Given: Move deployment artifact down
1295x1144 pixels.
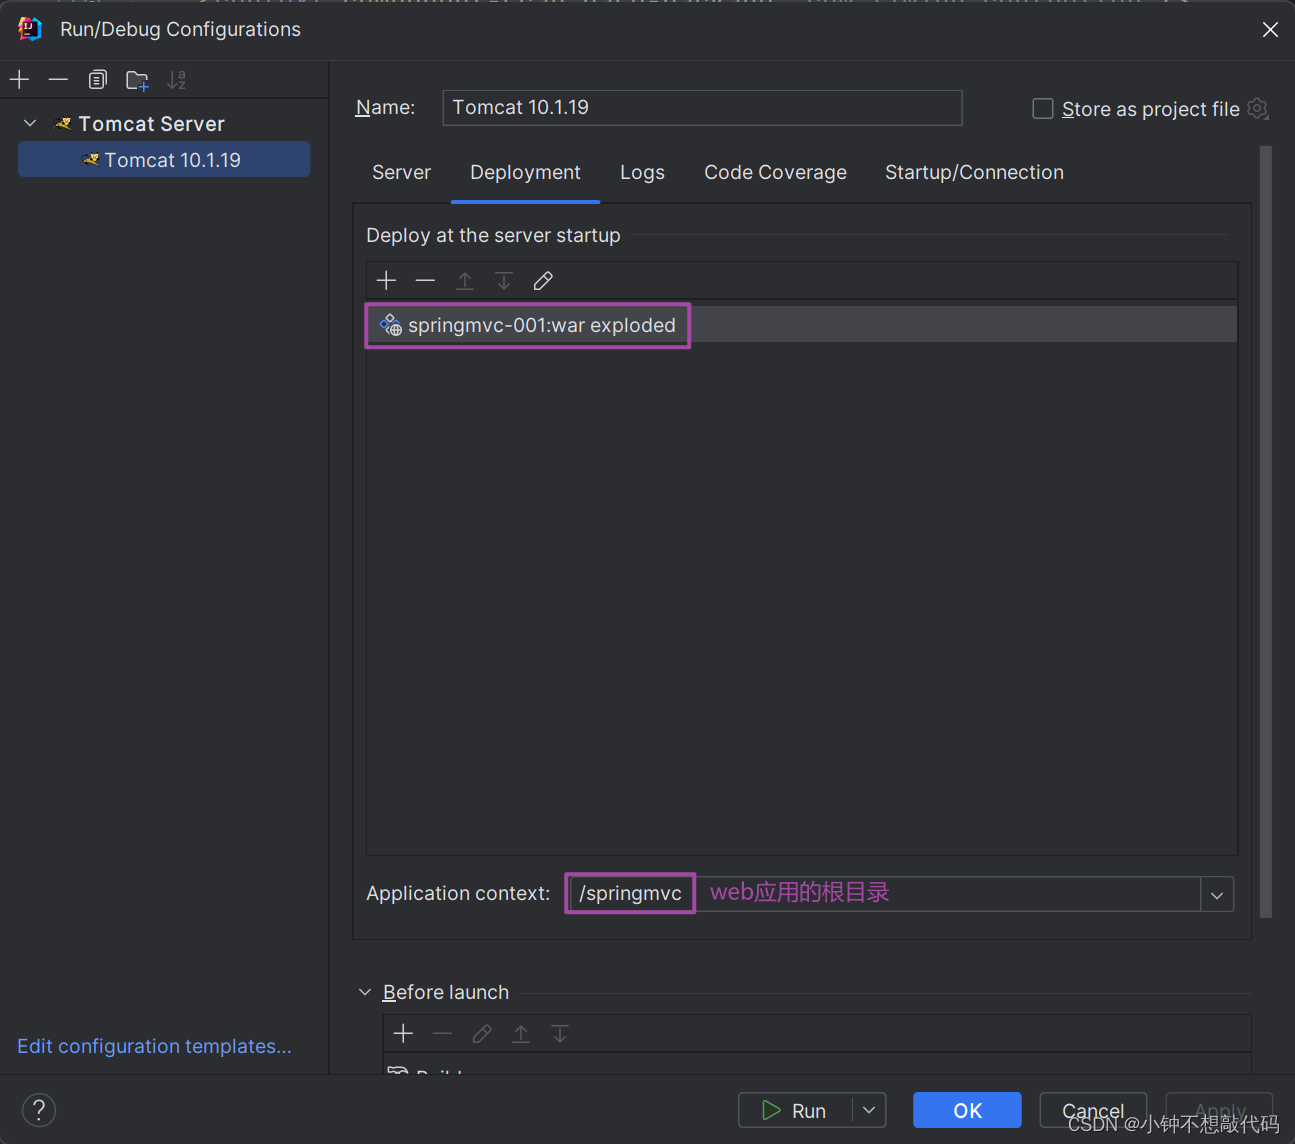Looking at the screenshot, I should tap(504, 281).
